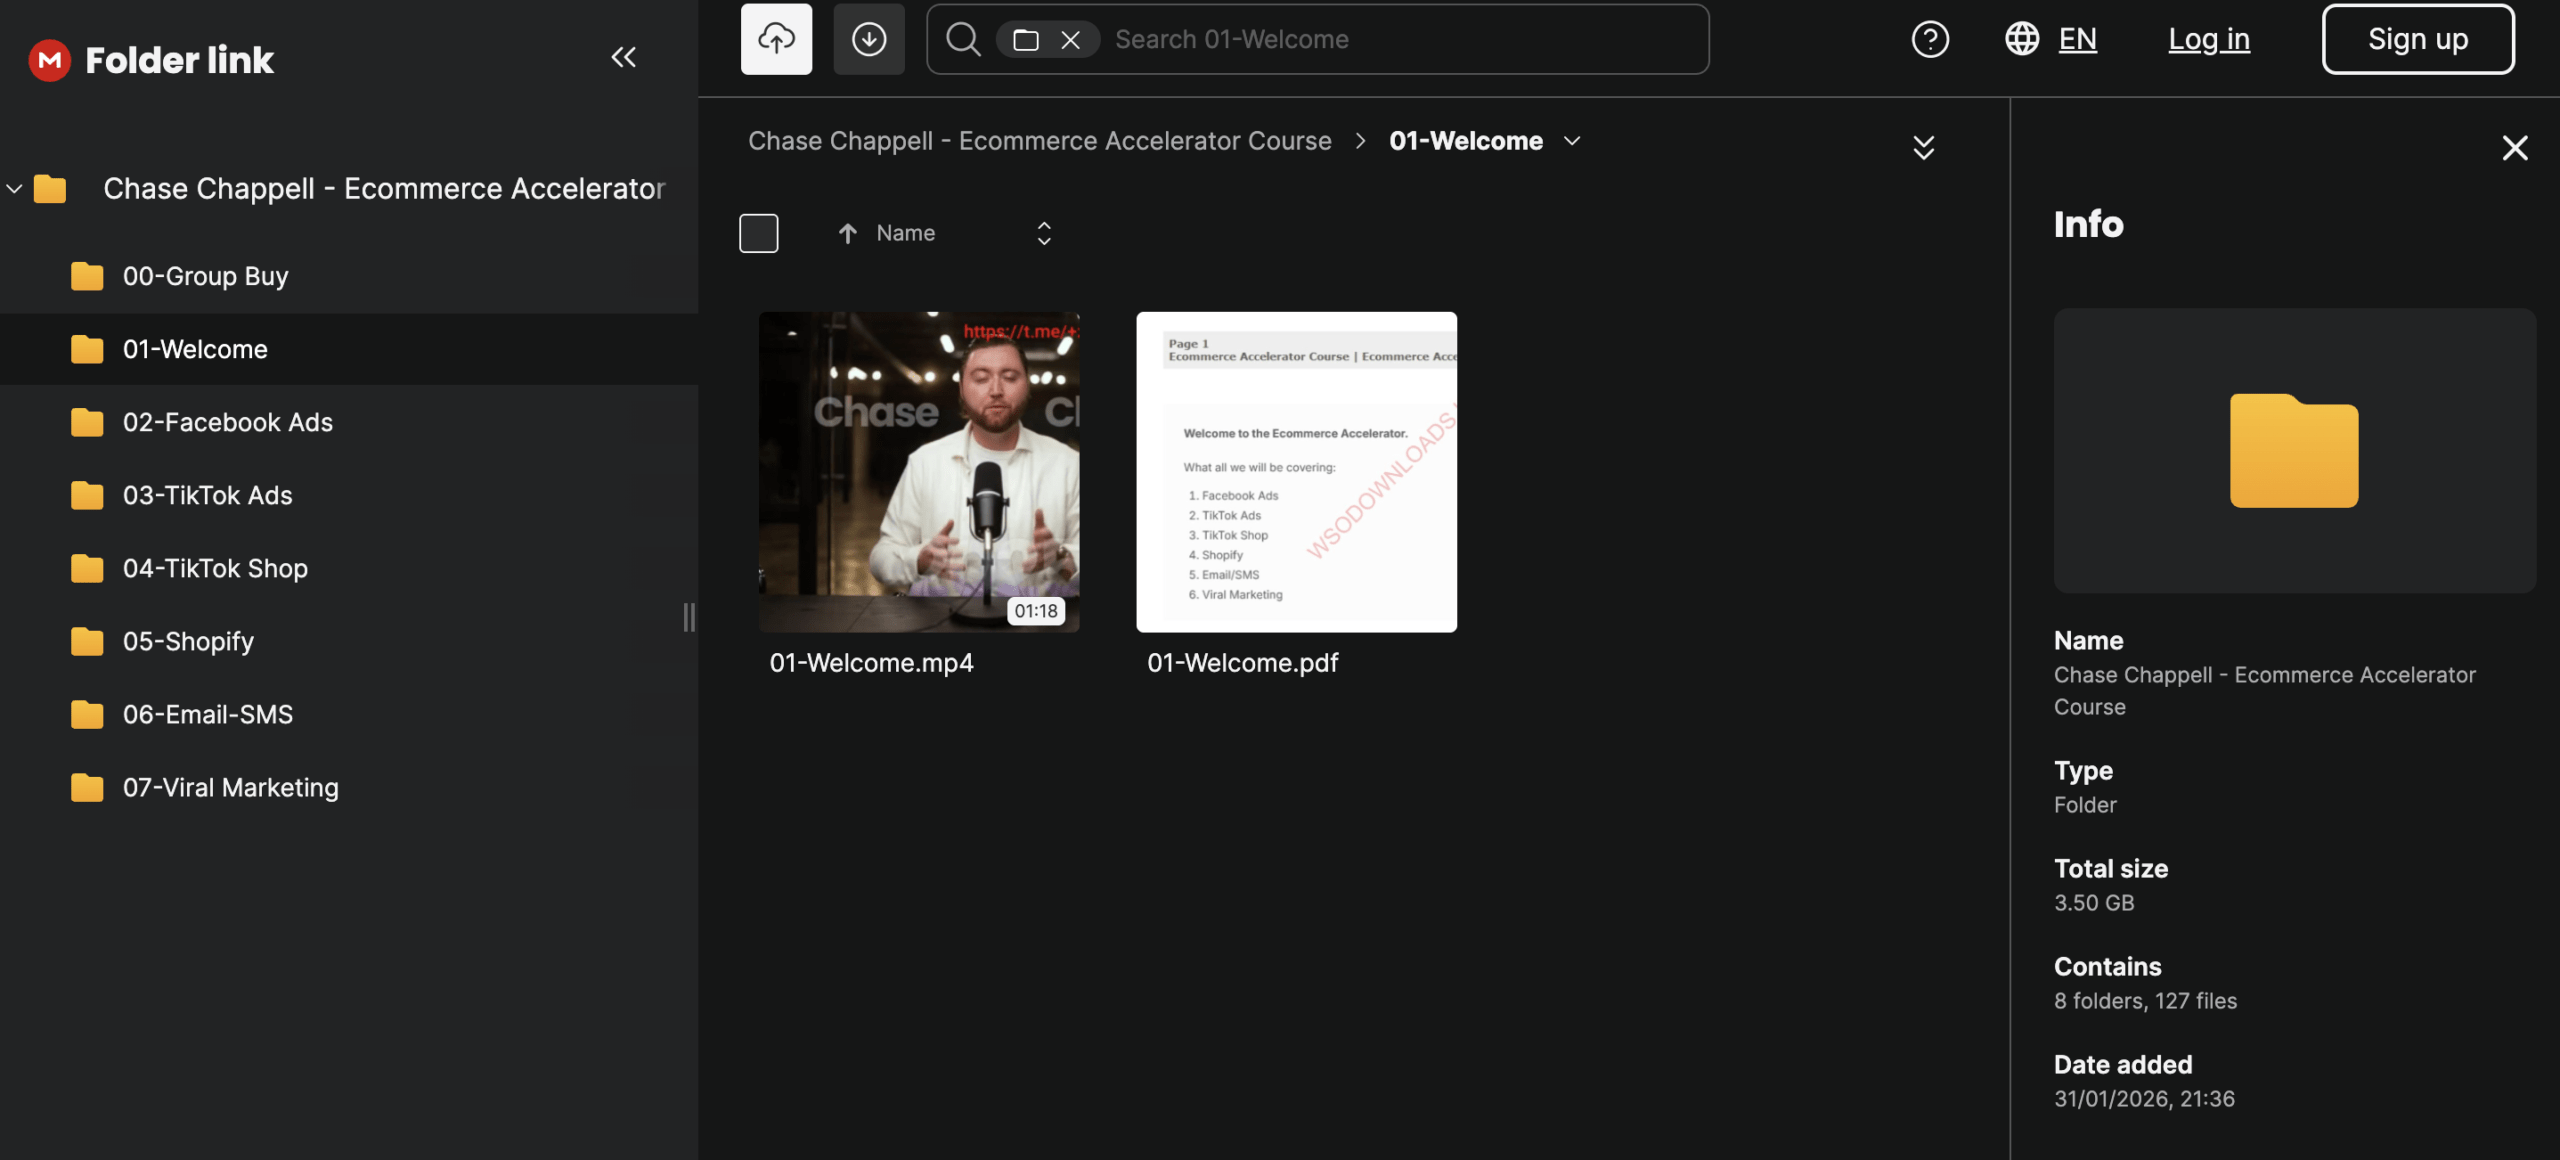This screenshot has width=2560, height=1160.
Task: Open the Name sort column chooser
Action: point(1043,233)
